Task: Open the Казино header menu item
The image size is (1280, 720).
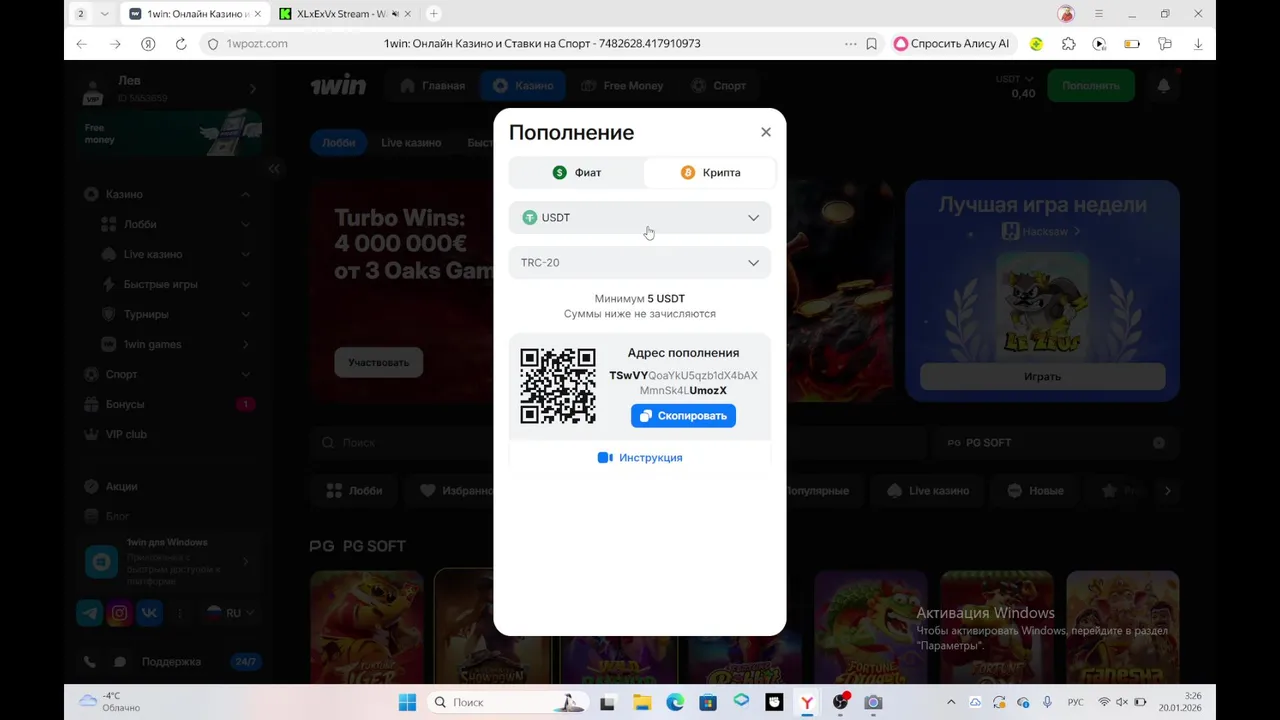Action: point(523,86)
